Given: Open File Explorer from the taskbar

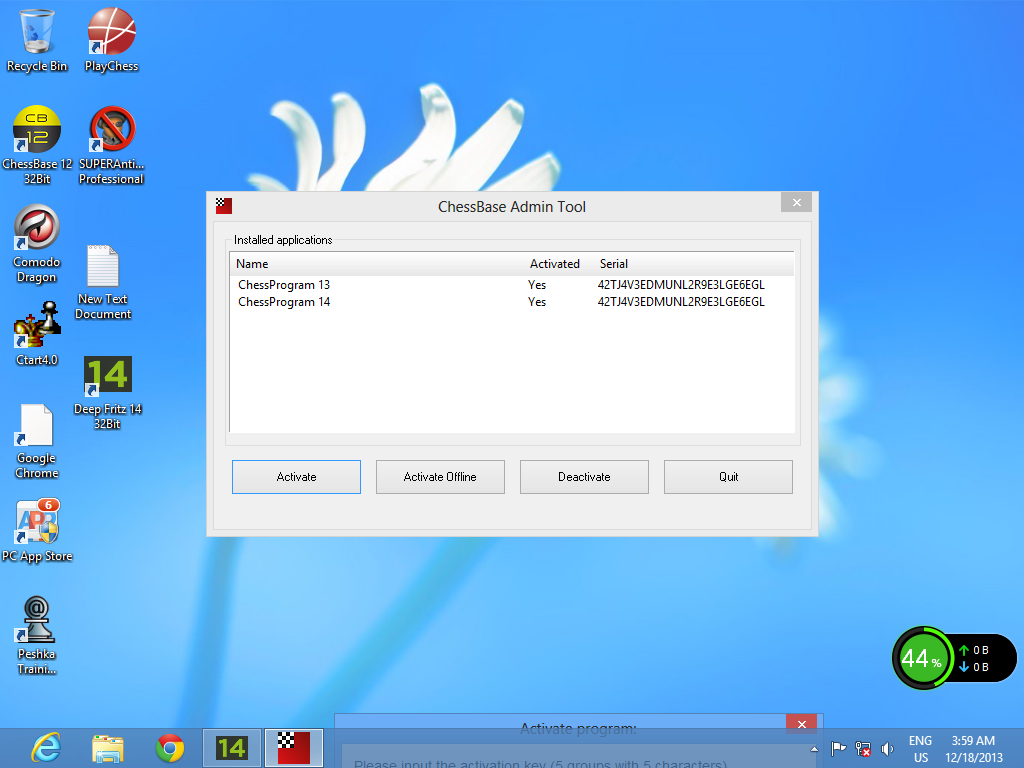Looking at the screenshot, I should point(108,748).
